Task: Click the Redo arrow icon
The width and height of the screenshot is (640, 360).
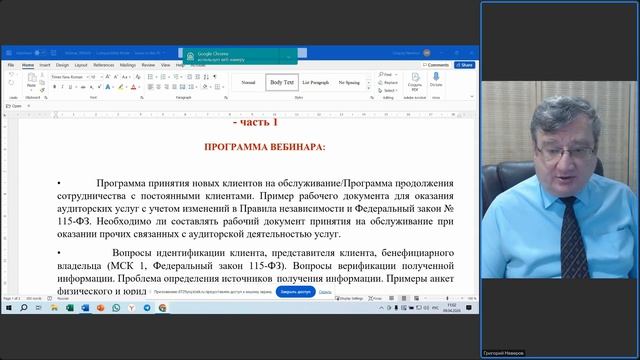Action: (x=11, y=83)
